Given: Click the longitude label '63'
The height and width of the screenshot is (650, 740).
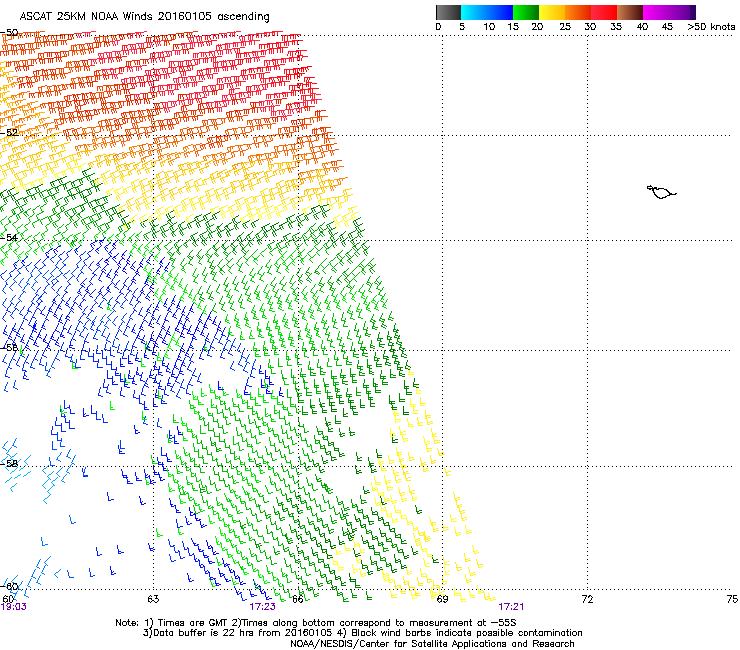Looking at the screenshot, I should coord(153,599).
